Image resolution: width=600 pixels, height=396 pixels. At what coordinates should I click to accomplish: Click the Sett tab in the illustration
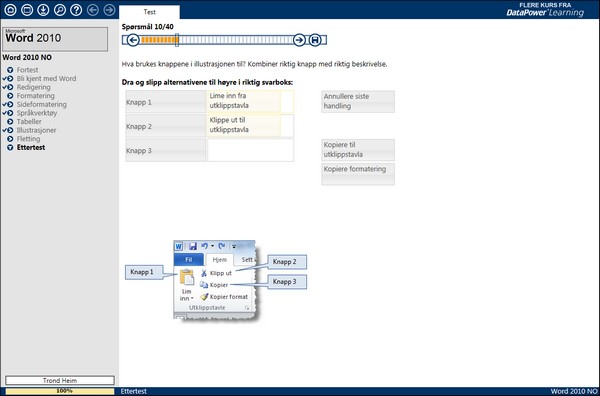(247, 259)
